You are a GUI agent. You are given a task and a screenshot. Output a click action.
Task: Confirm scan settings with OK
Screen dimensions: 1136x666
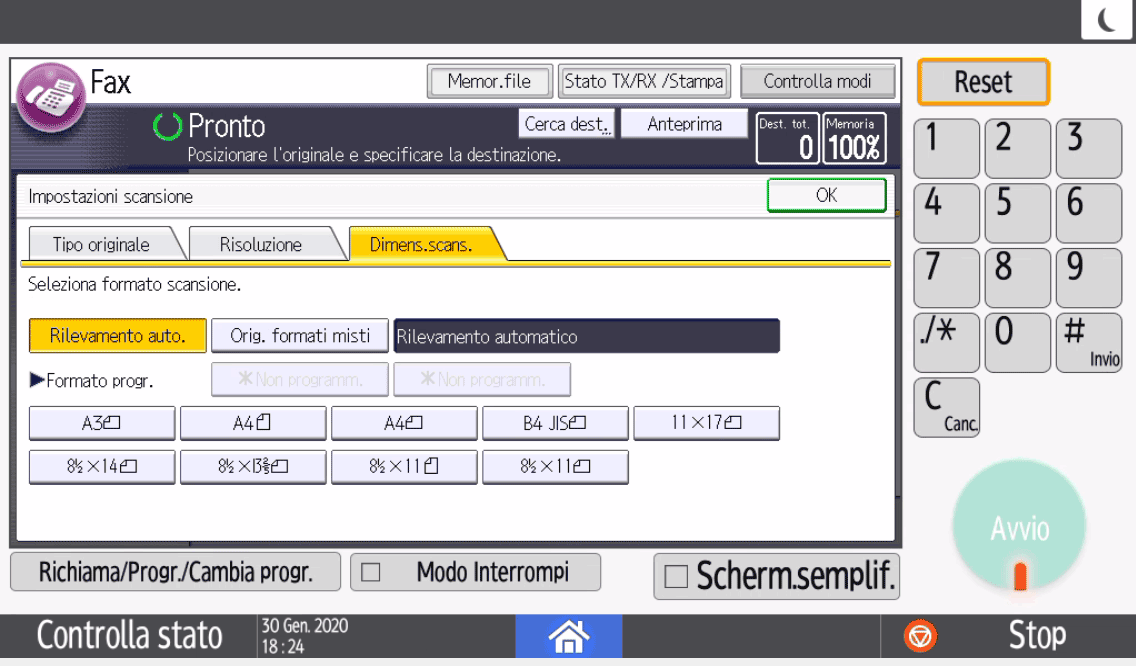pos(827,195)
